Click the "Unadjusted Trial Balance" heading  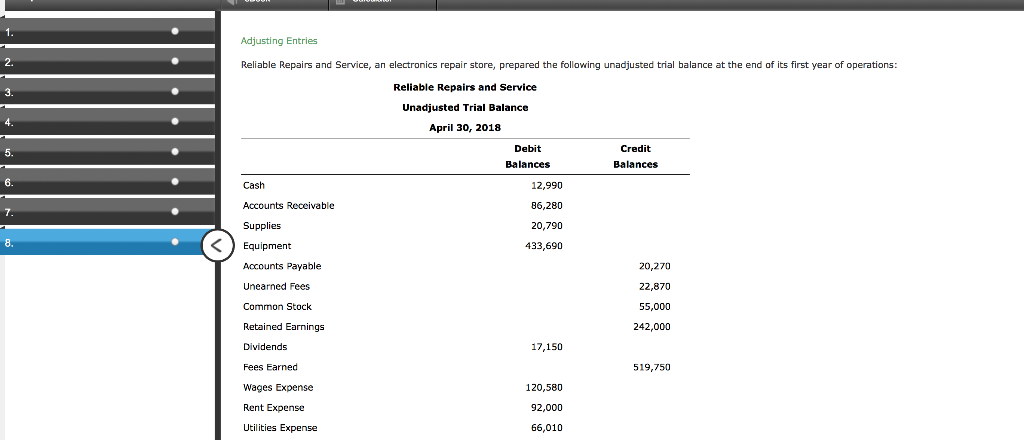(x=465, y=107)
